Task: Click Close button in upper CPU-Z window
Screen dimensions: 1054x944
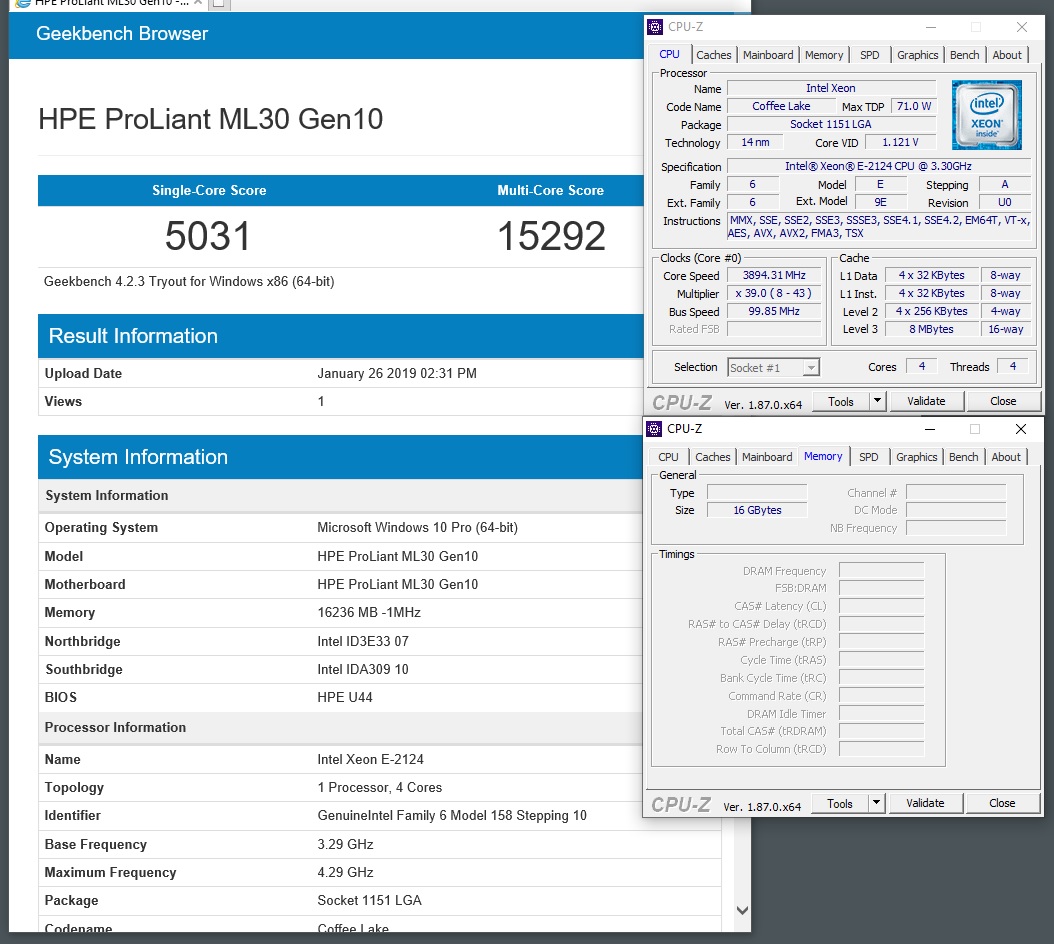Action: click(x=1003, y=401)
